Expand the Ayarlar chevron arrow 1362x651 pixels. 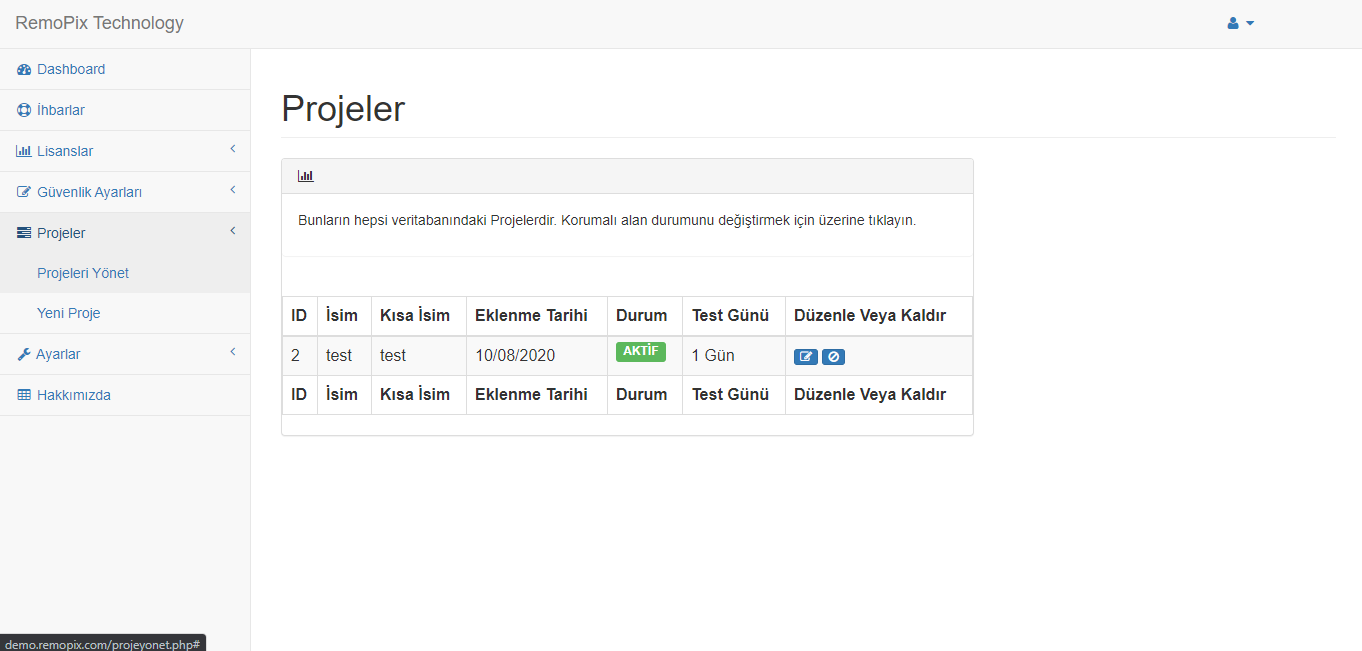pyautogui.click(x=232, y=352)
